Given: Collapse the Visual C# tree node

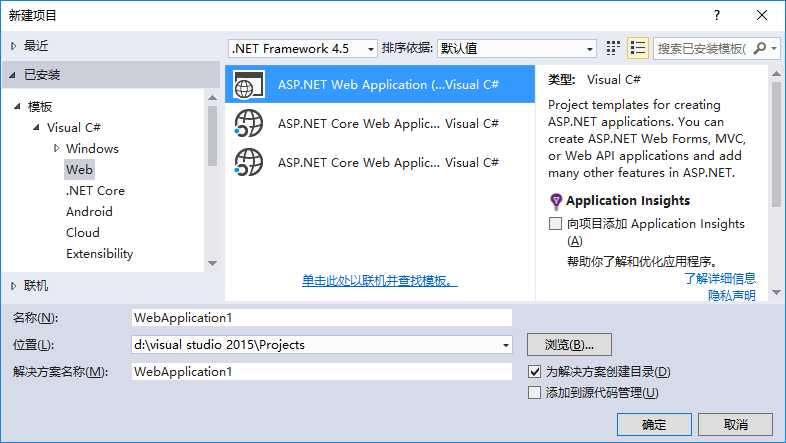Looking at the screenshot, I should [x=36, y=127].
